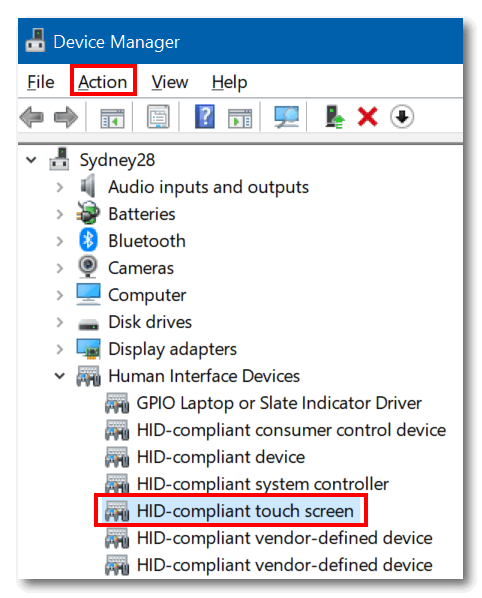The width and height of the screenshot is (482, 598).
Task: Click the blue Help question mark icon
Action: coord(205,116)
